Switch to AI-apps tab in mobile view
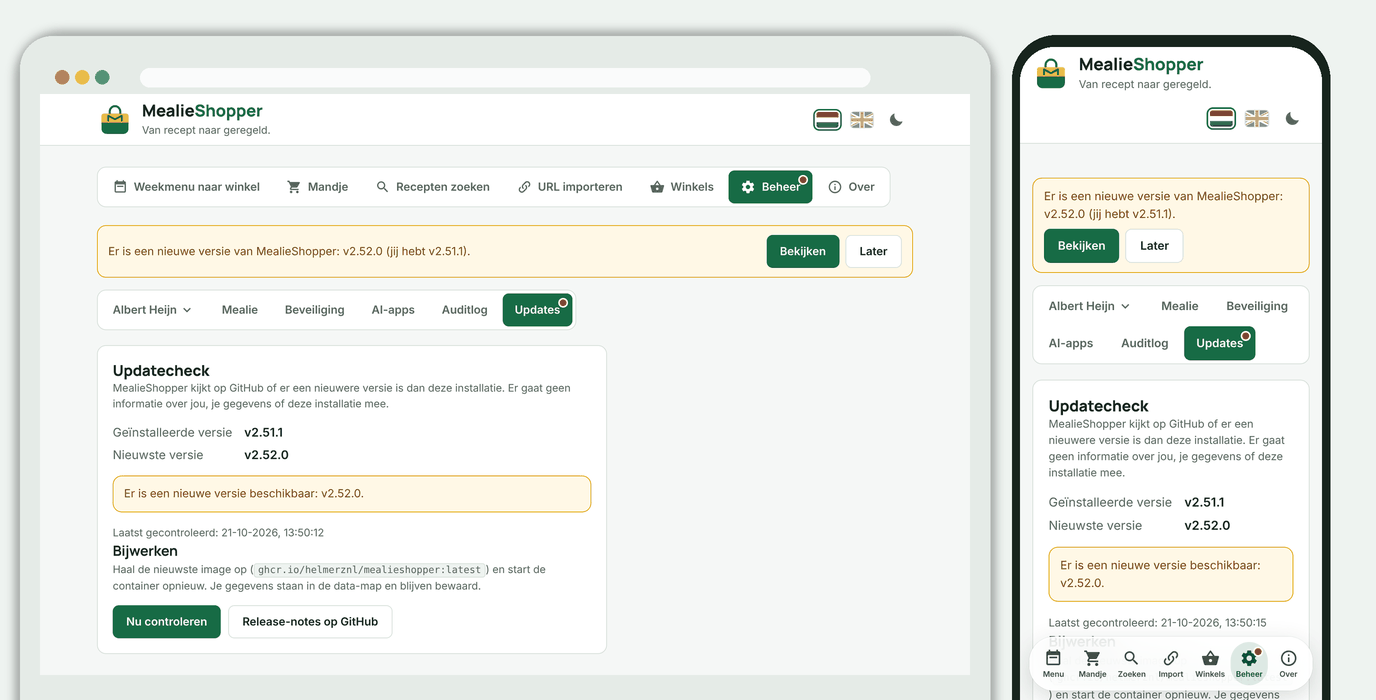This screenshot has width=1376, height=700. pyautogui.click(x=1071, y=343)
